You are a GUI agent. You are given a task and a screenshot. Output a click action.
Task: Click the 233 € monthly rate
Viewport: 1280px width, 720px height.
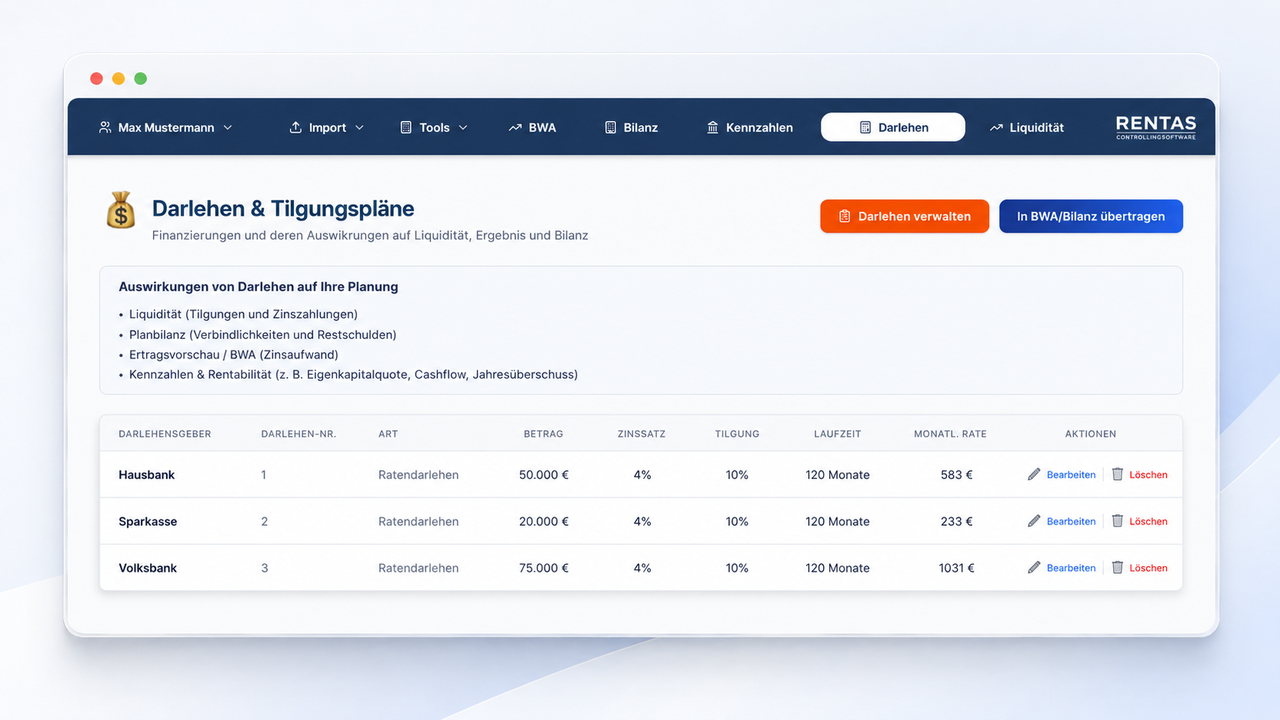tap(957, 521)
